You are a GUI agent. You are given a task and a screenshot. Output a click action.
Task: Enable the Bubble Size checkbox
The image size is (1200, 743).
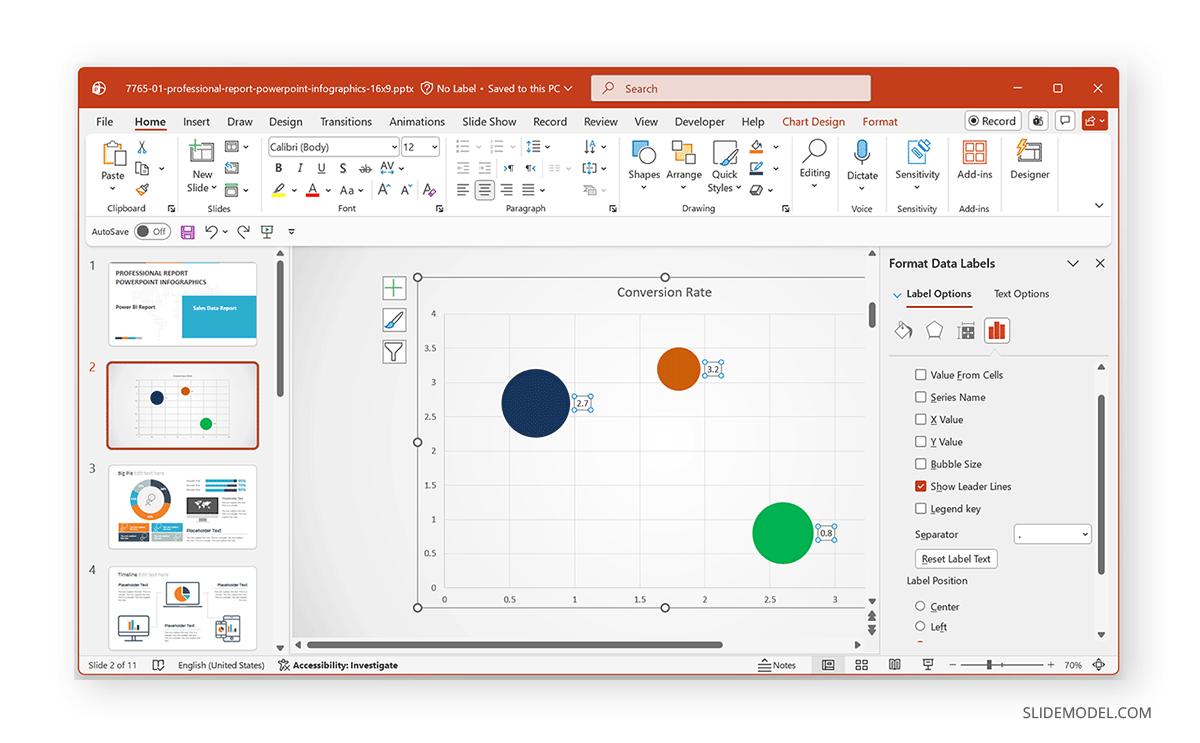tap(921, 464)
